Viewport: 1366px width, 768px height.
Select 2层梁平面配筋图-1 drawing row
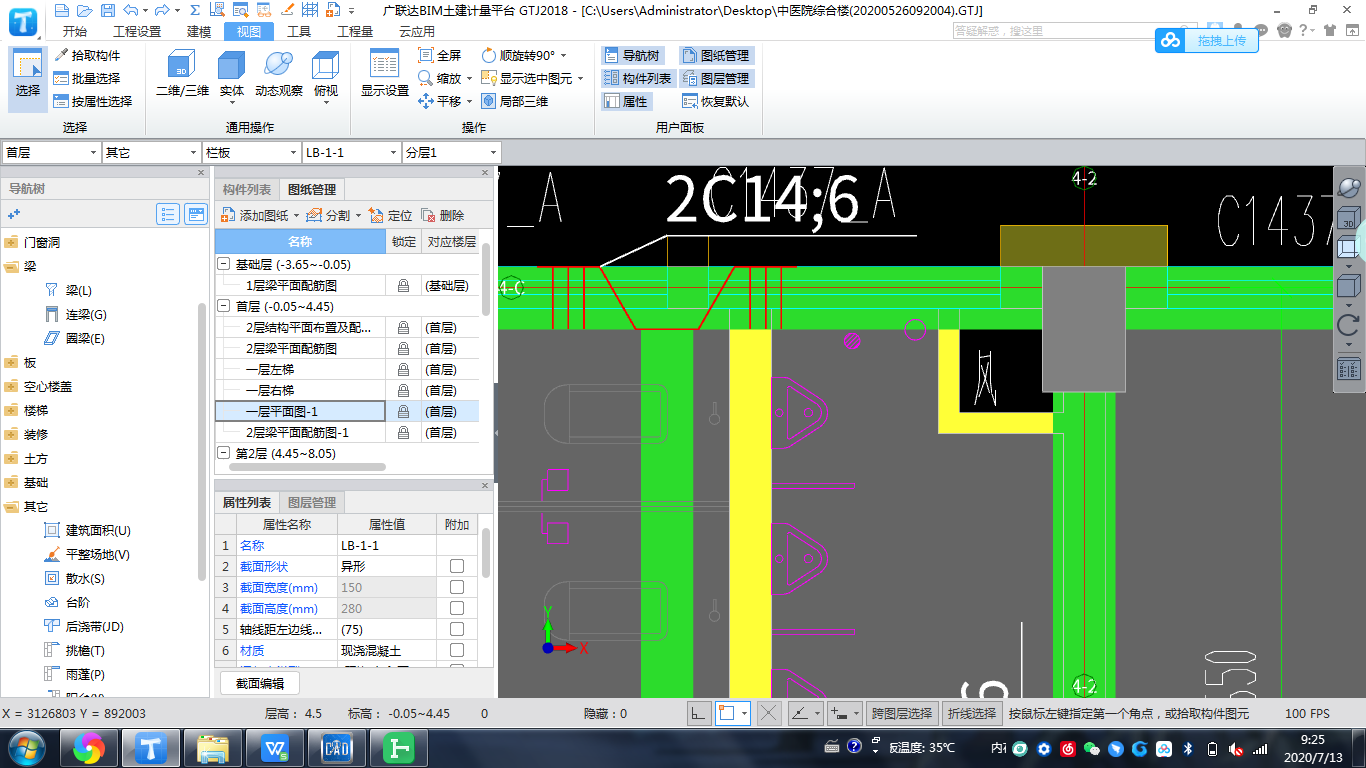point(347,432)
